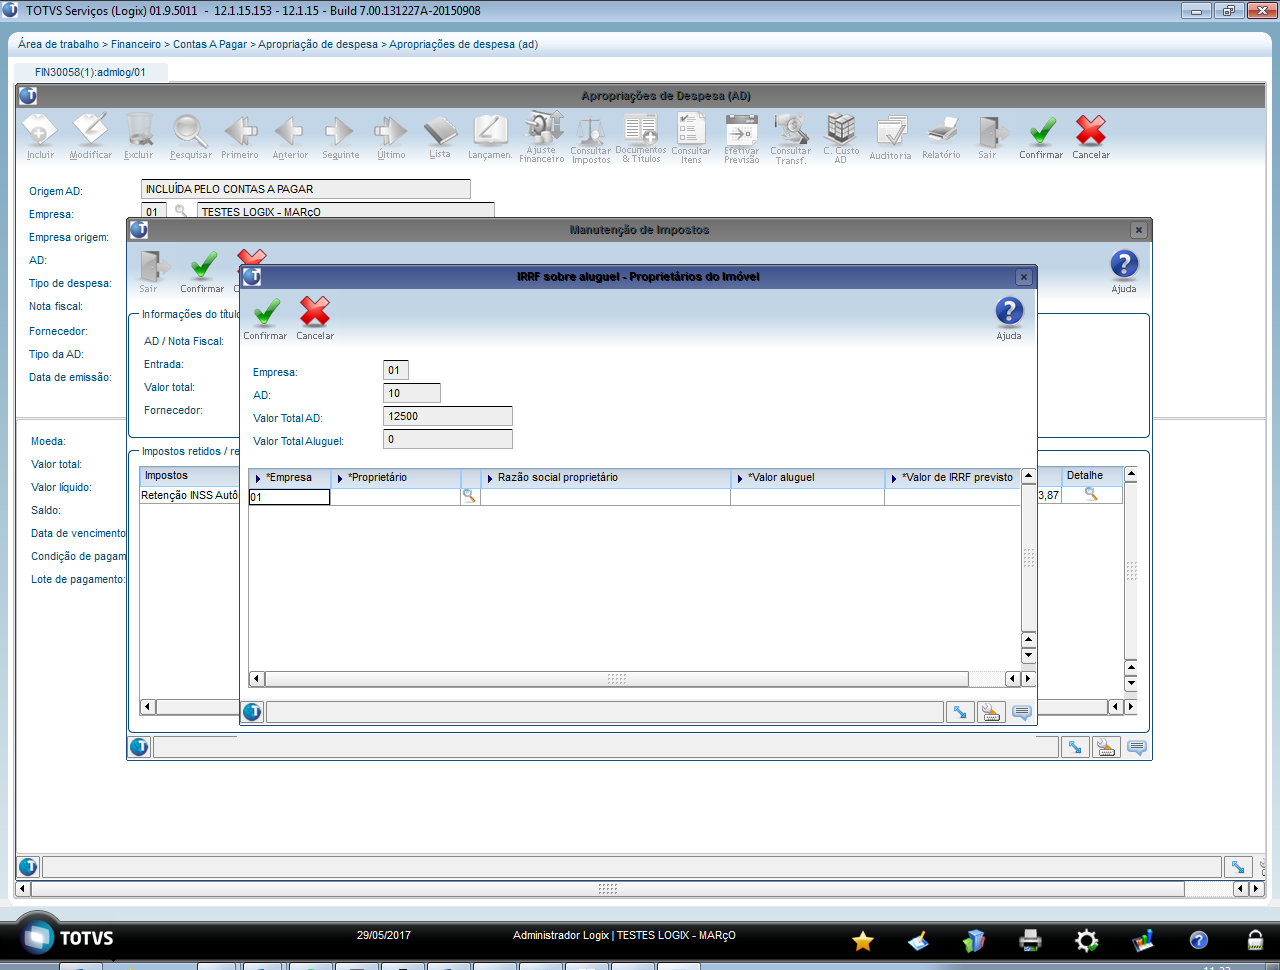Click speech bubble icon in Manutenção de Impostos
Image resolution: width=1280 pixels, height=970 pixels.
(1137, 747)
